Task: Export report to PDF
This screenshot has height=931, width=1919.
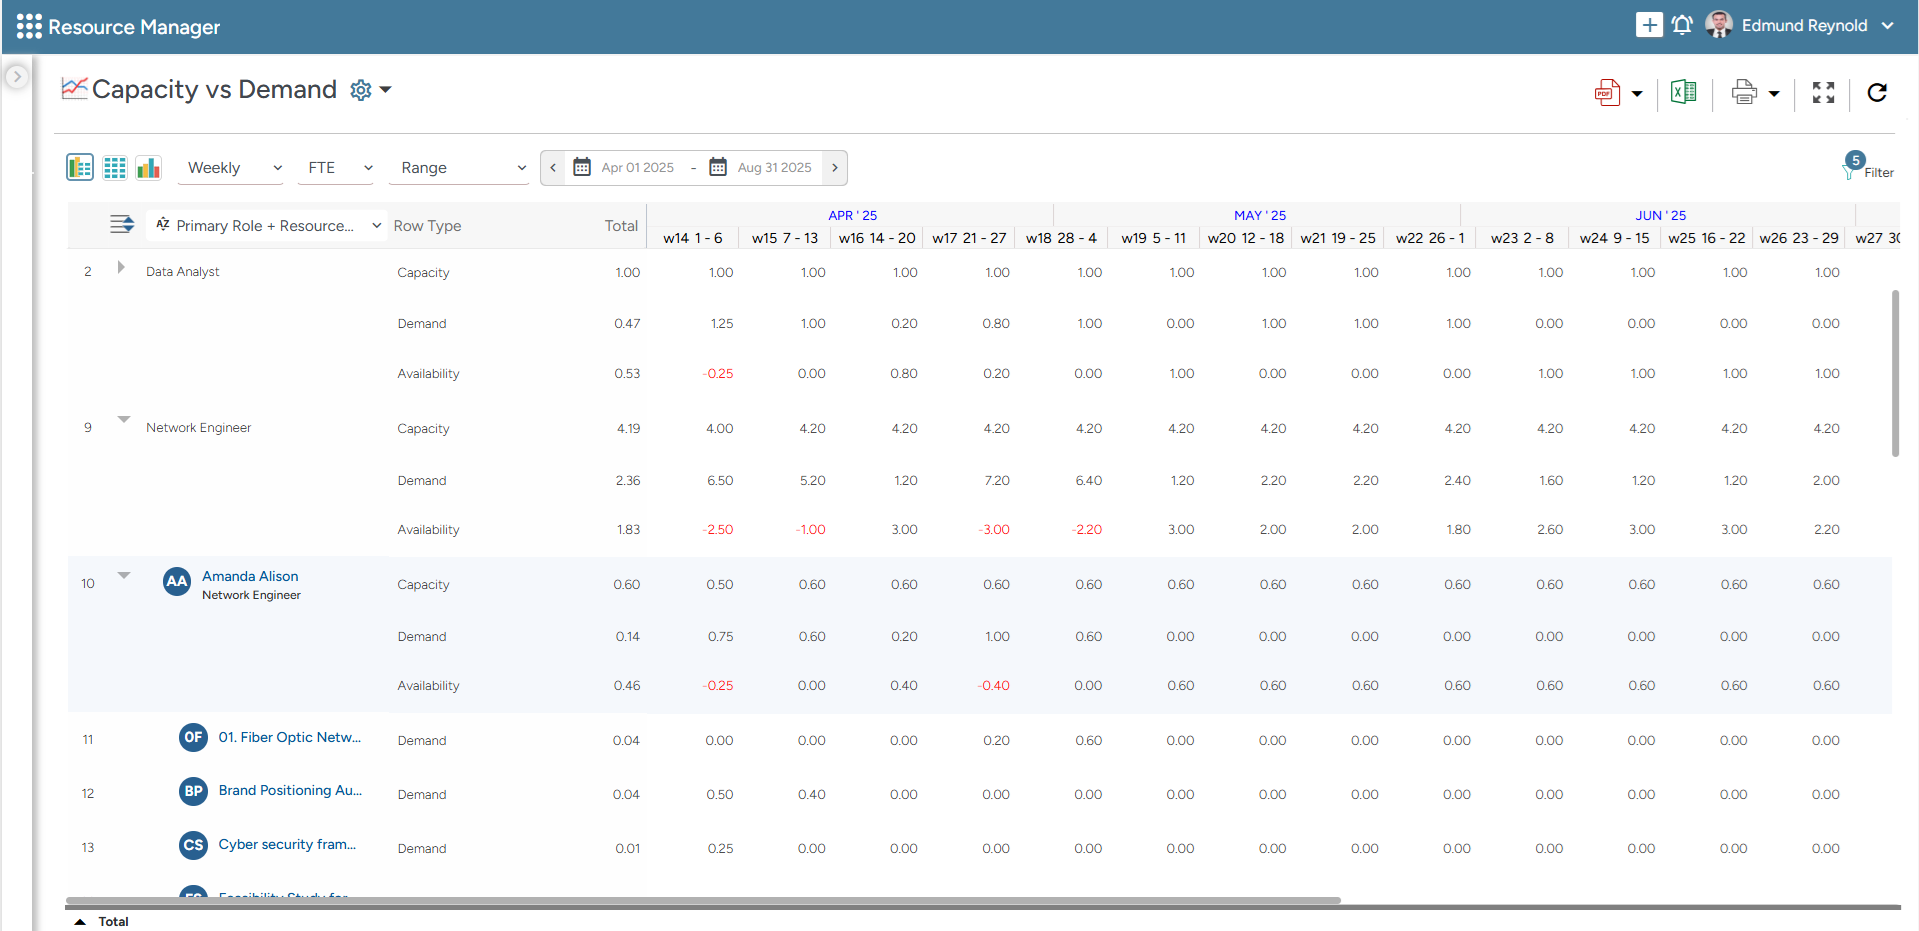Action: [1607, 93]
